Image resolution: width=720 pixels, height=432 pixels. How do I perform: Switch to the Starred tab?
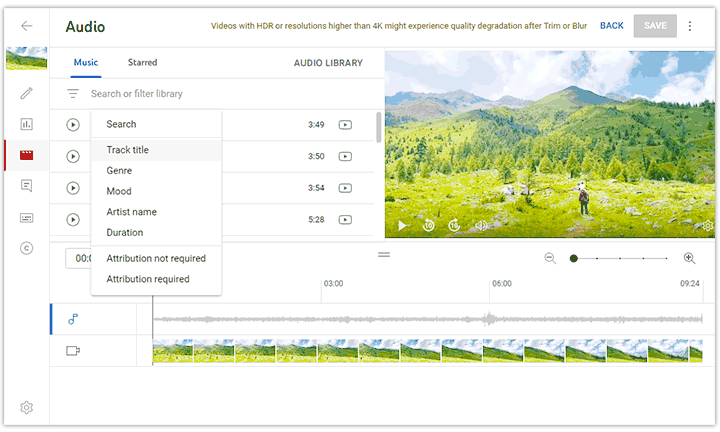click(x=142, y=63)
